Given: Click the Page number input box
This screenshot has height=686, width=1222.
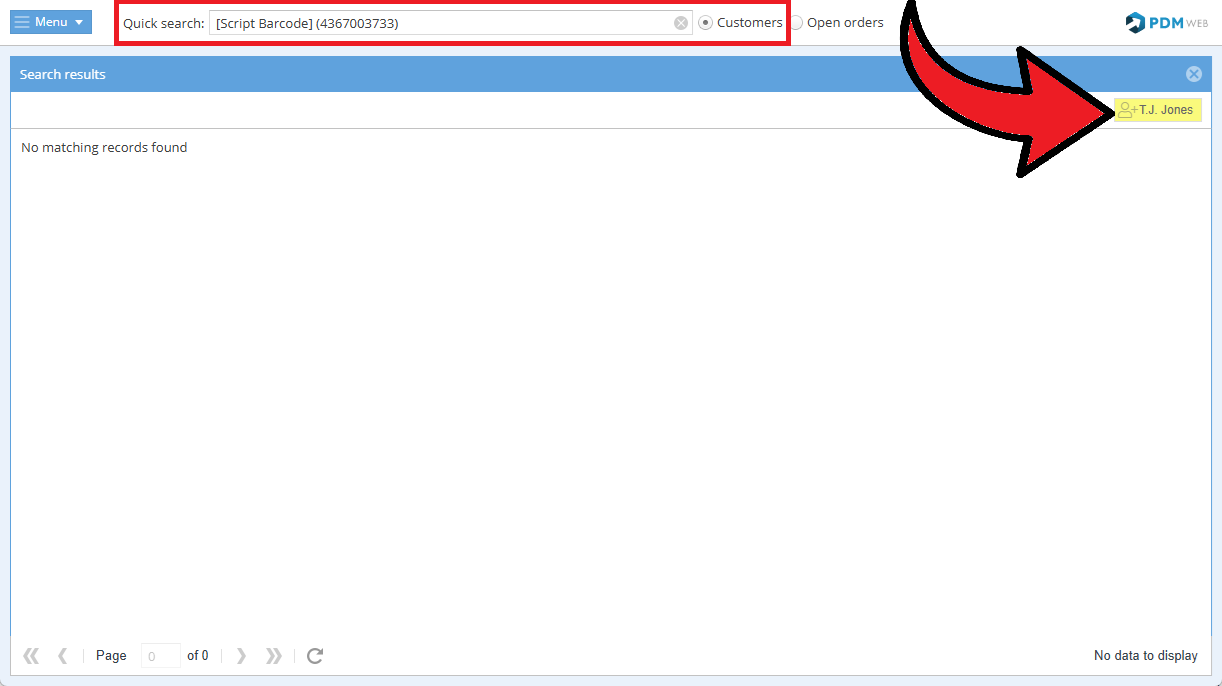Looking at the screenshot, I should [160, 656].
